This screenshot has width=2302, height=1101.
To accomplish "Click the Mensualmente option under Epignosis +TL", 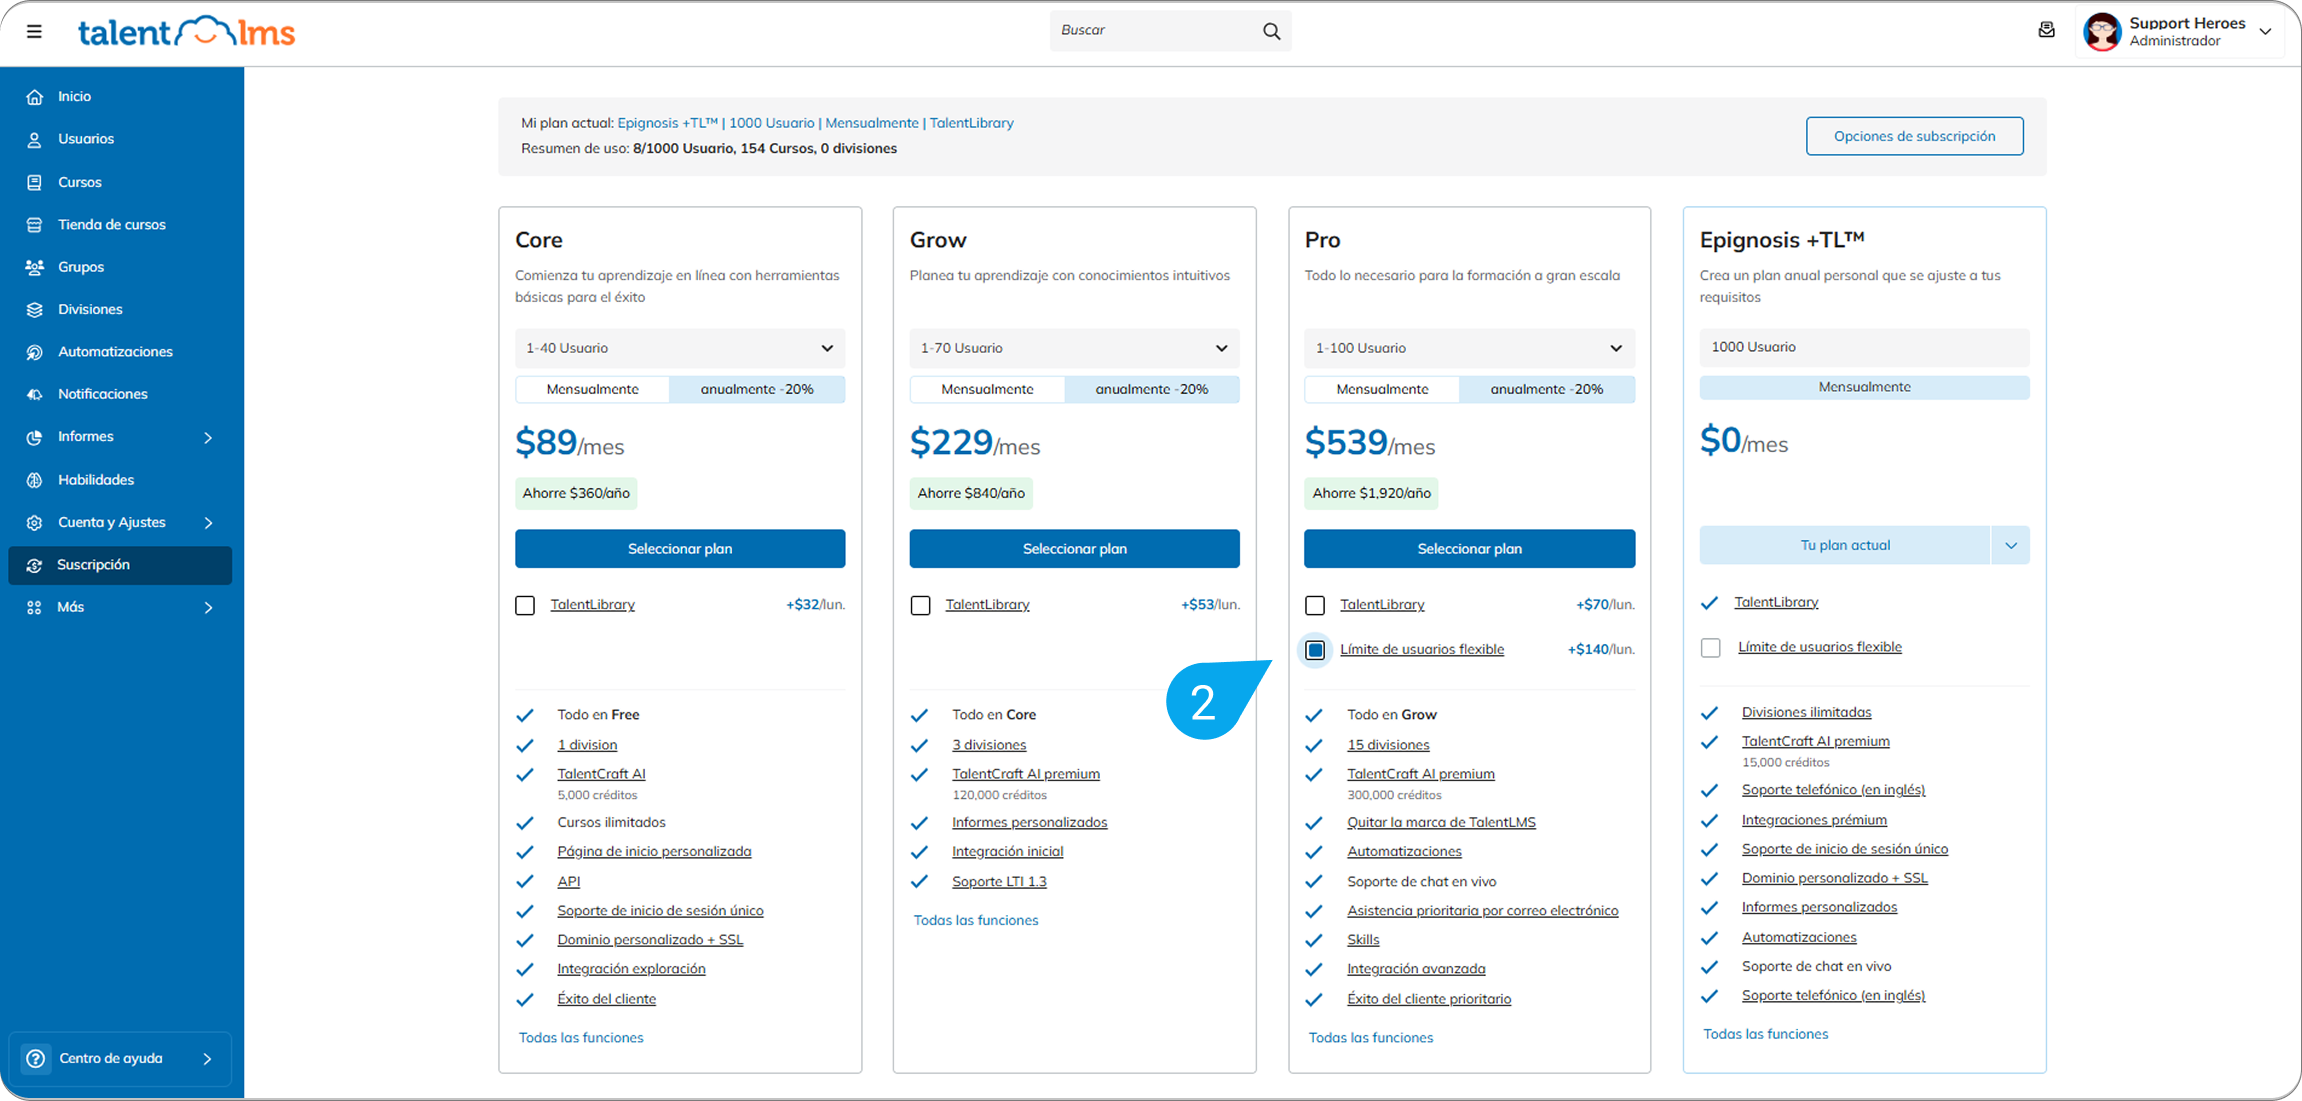I will click(x=1864, y=387).
